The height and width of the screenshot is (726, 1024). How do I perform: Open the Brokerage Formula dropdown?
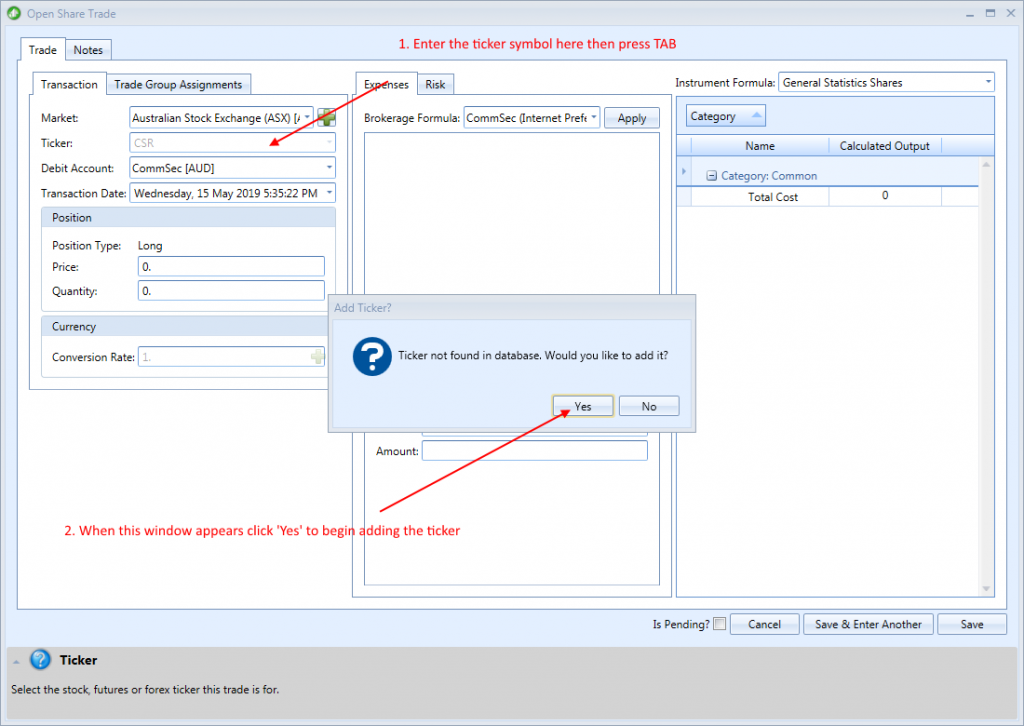click(x=594, y=118)
